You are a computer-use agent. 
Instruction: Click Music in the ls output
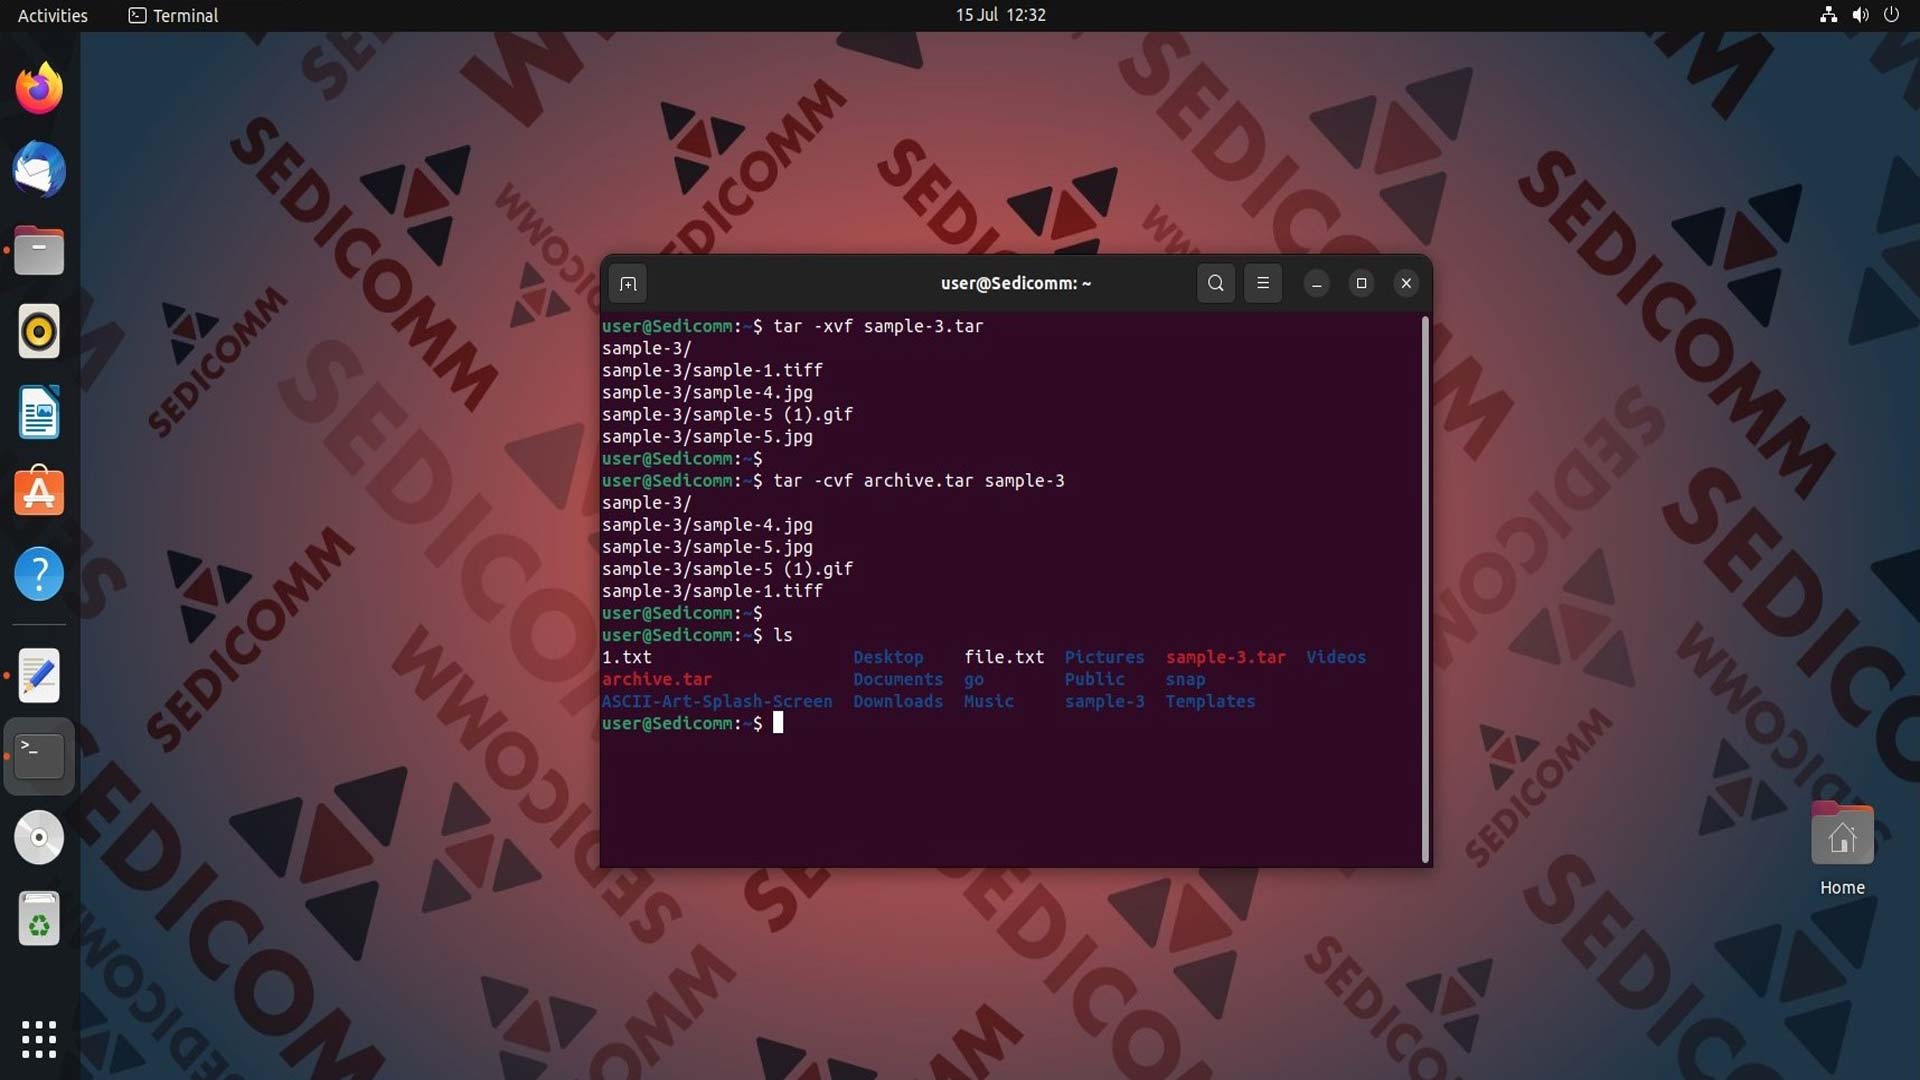click(989, 702)
